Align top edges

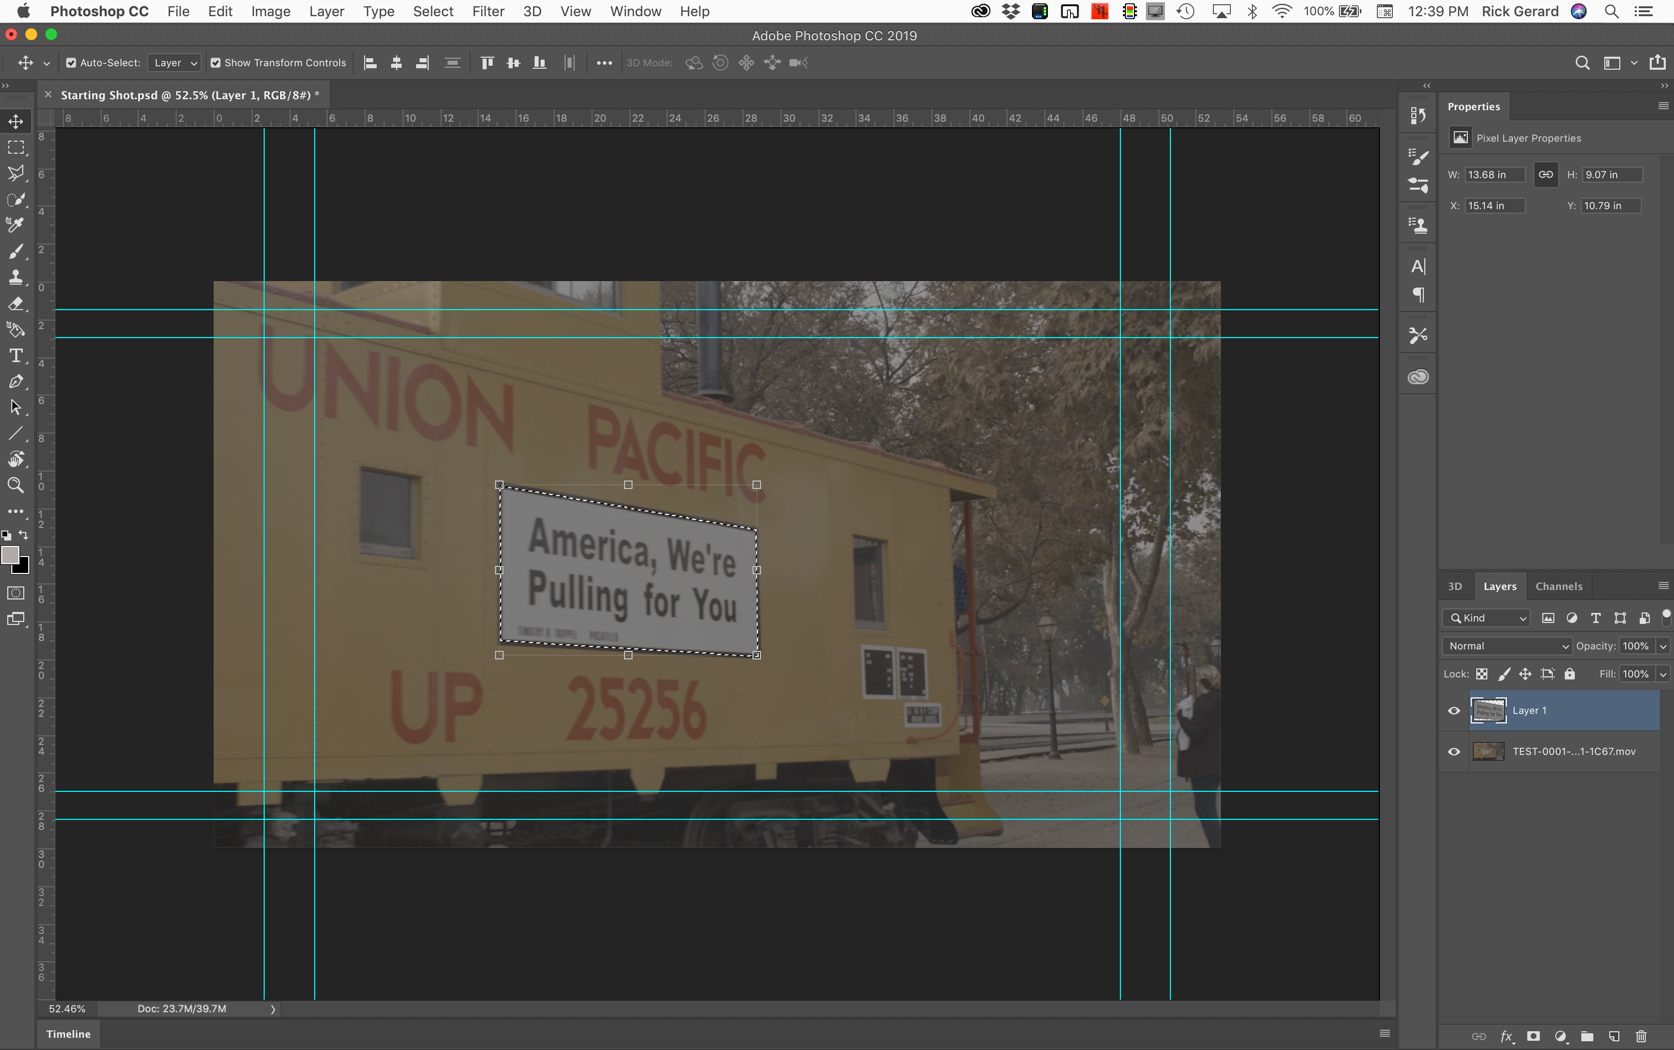pyautogui.click(x=487, y=63)
